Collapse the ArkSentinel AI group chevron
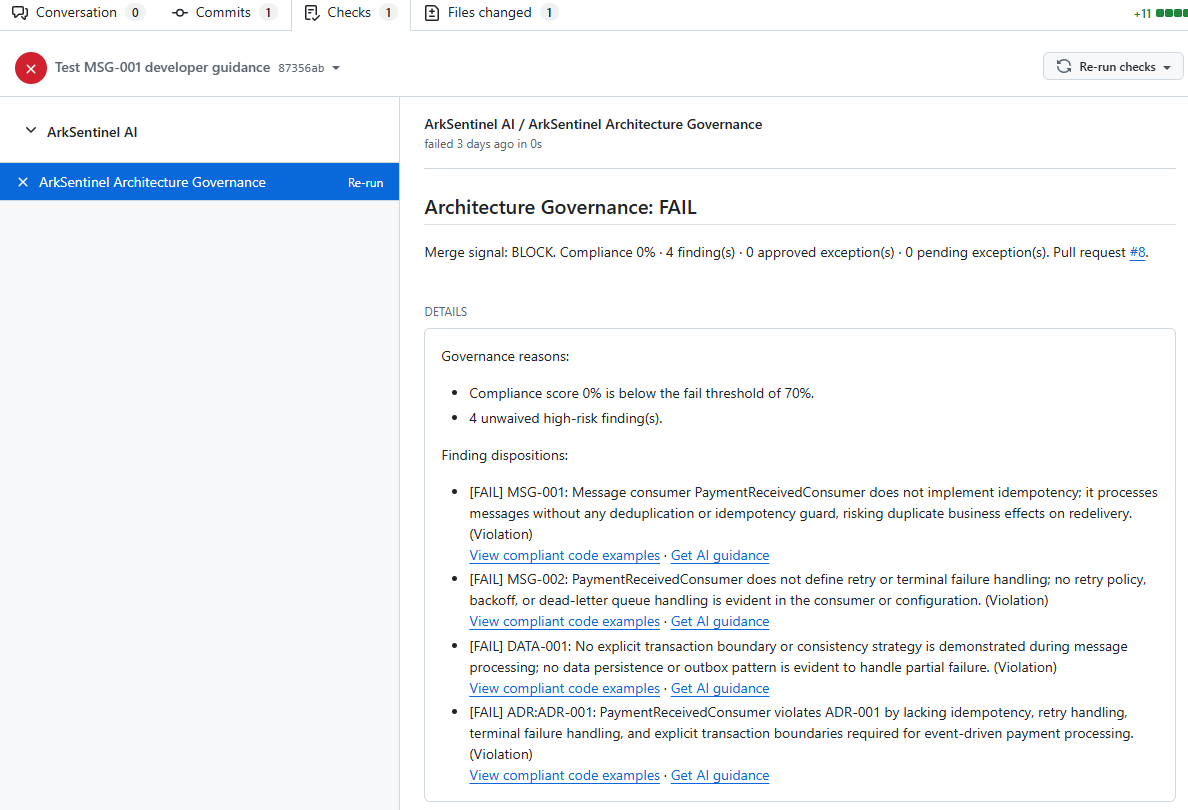Image resolution: width=1188 pixels, height=810 pixels. click(31, 130)
